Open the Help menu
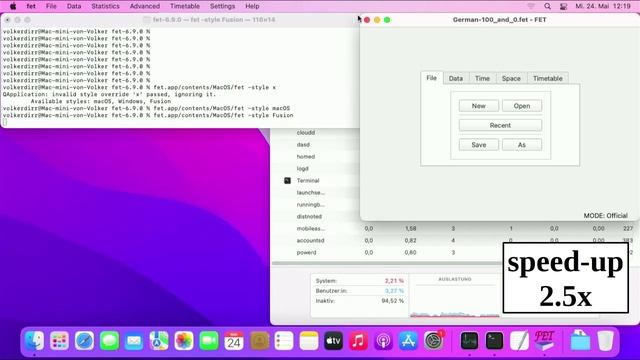This screenshot has height=360, width=640. pos(252,6)
